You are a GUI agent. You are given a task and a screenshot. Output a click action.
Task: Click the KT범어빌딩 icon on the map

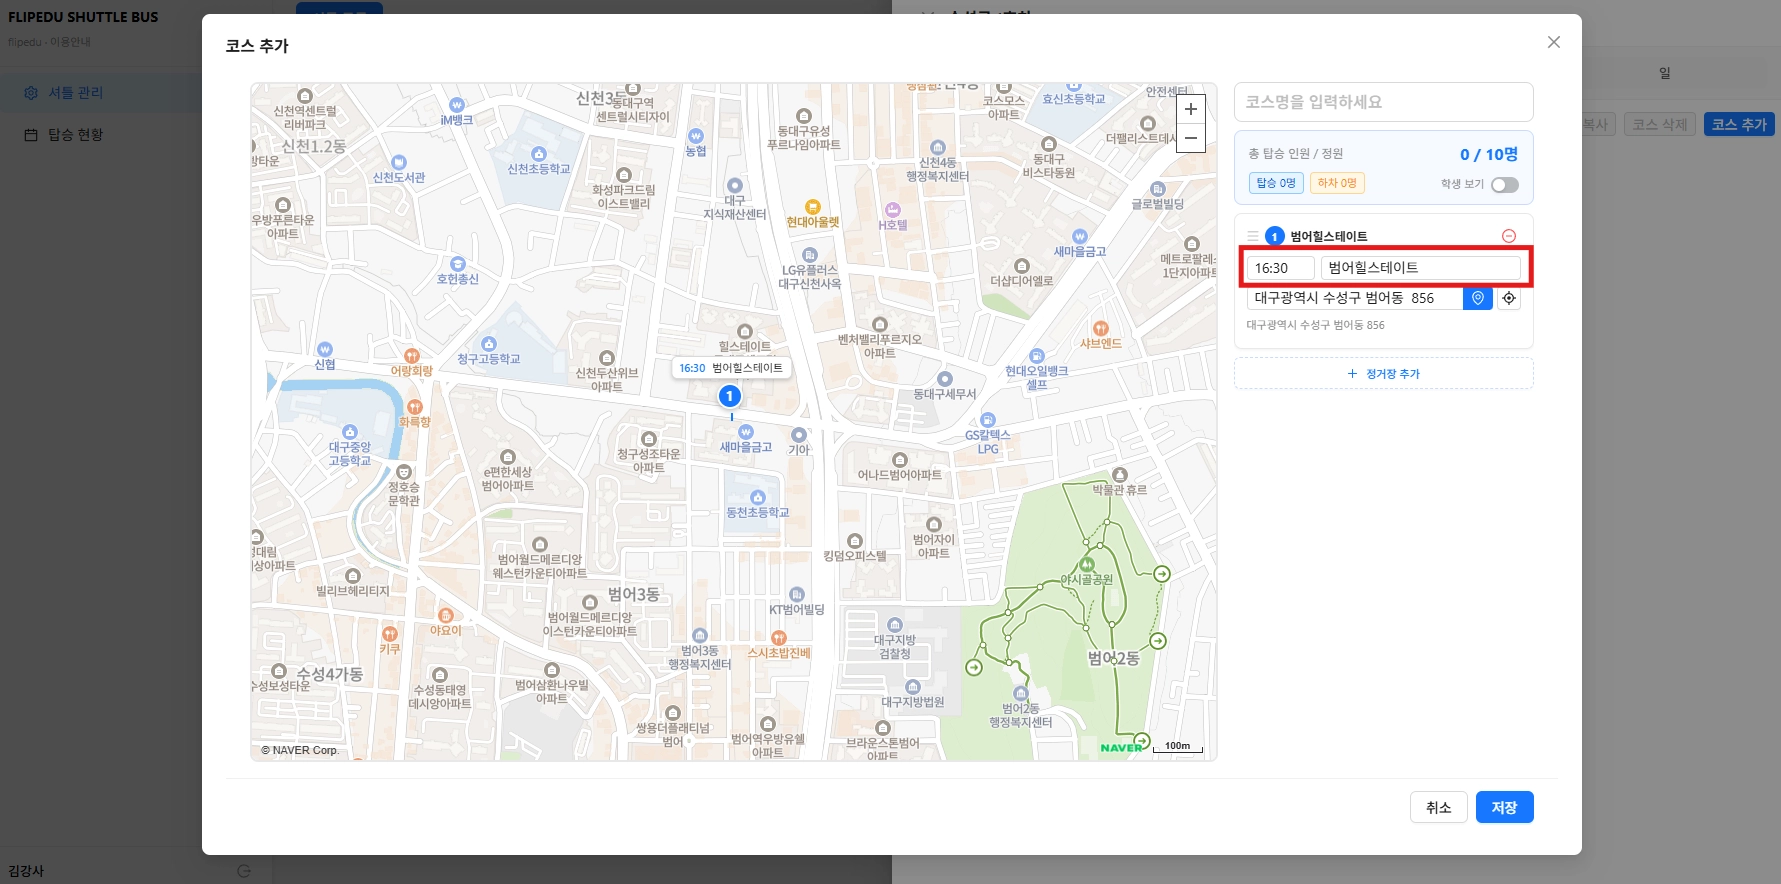click(797, 595)
